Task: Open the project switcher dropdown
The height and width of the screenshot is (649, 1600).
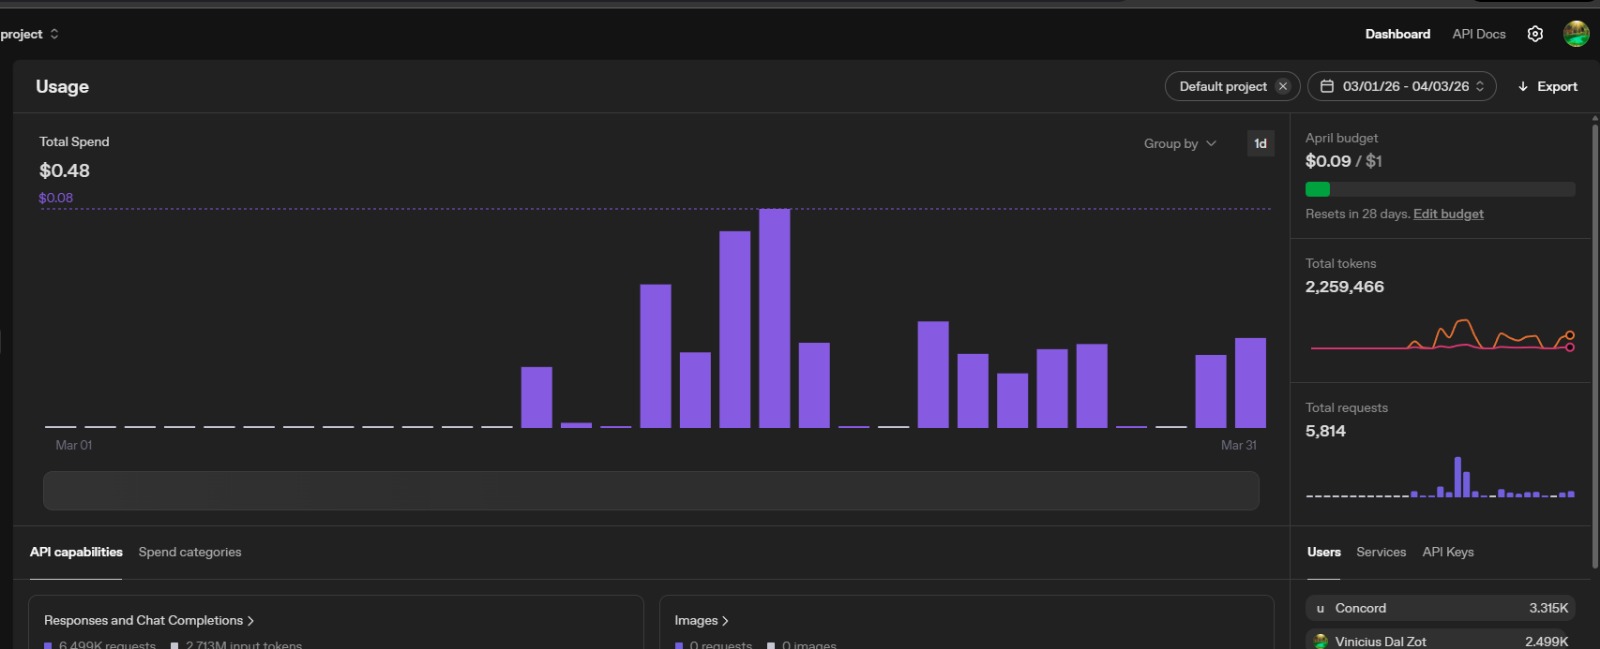Action: [30, 34]
